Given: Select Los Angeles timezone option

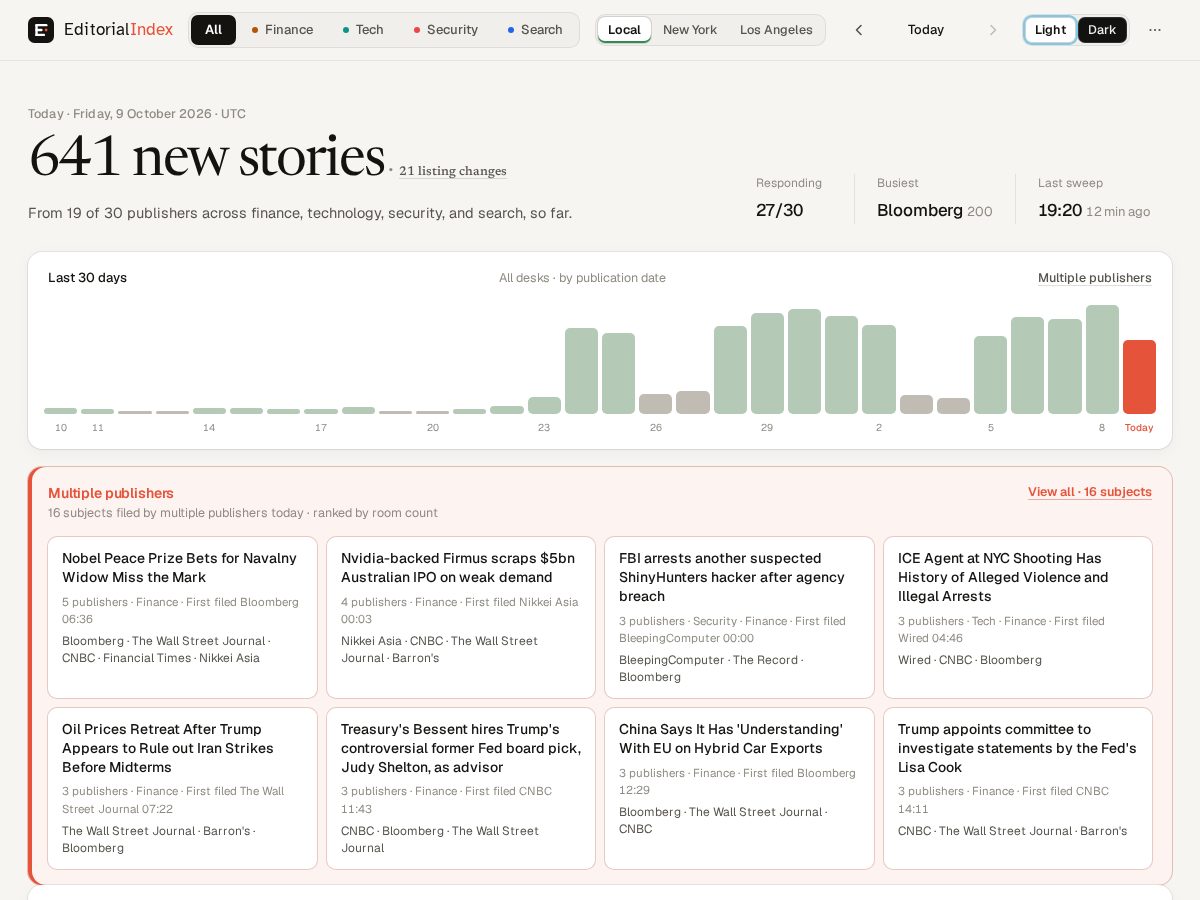Looking at the screenshot, I should 776,30.
